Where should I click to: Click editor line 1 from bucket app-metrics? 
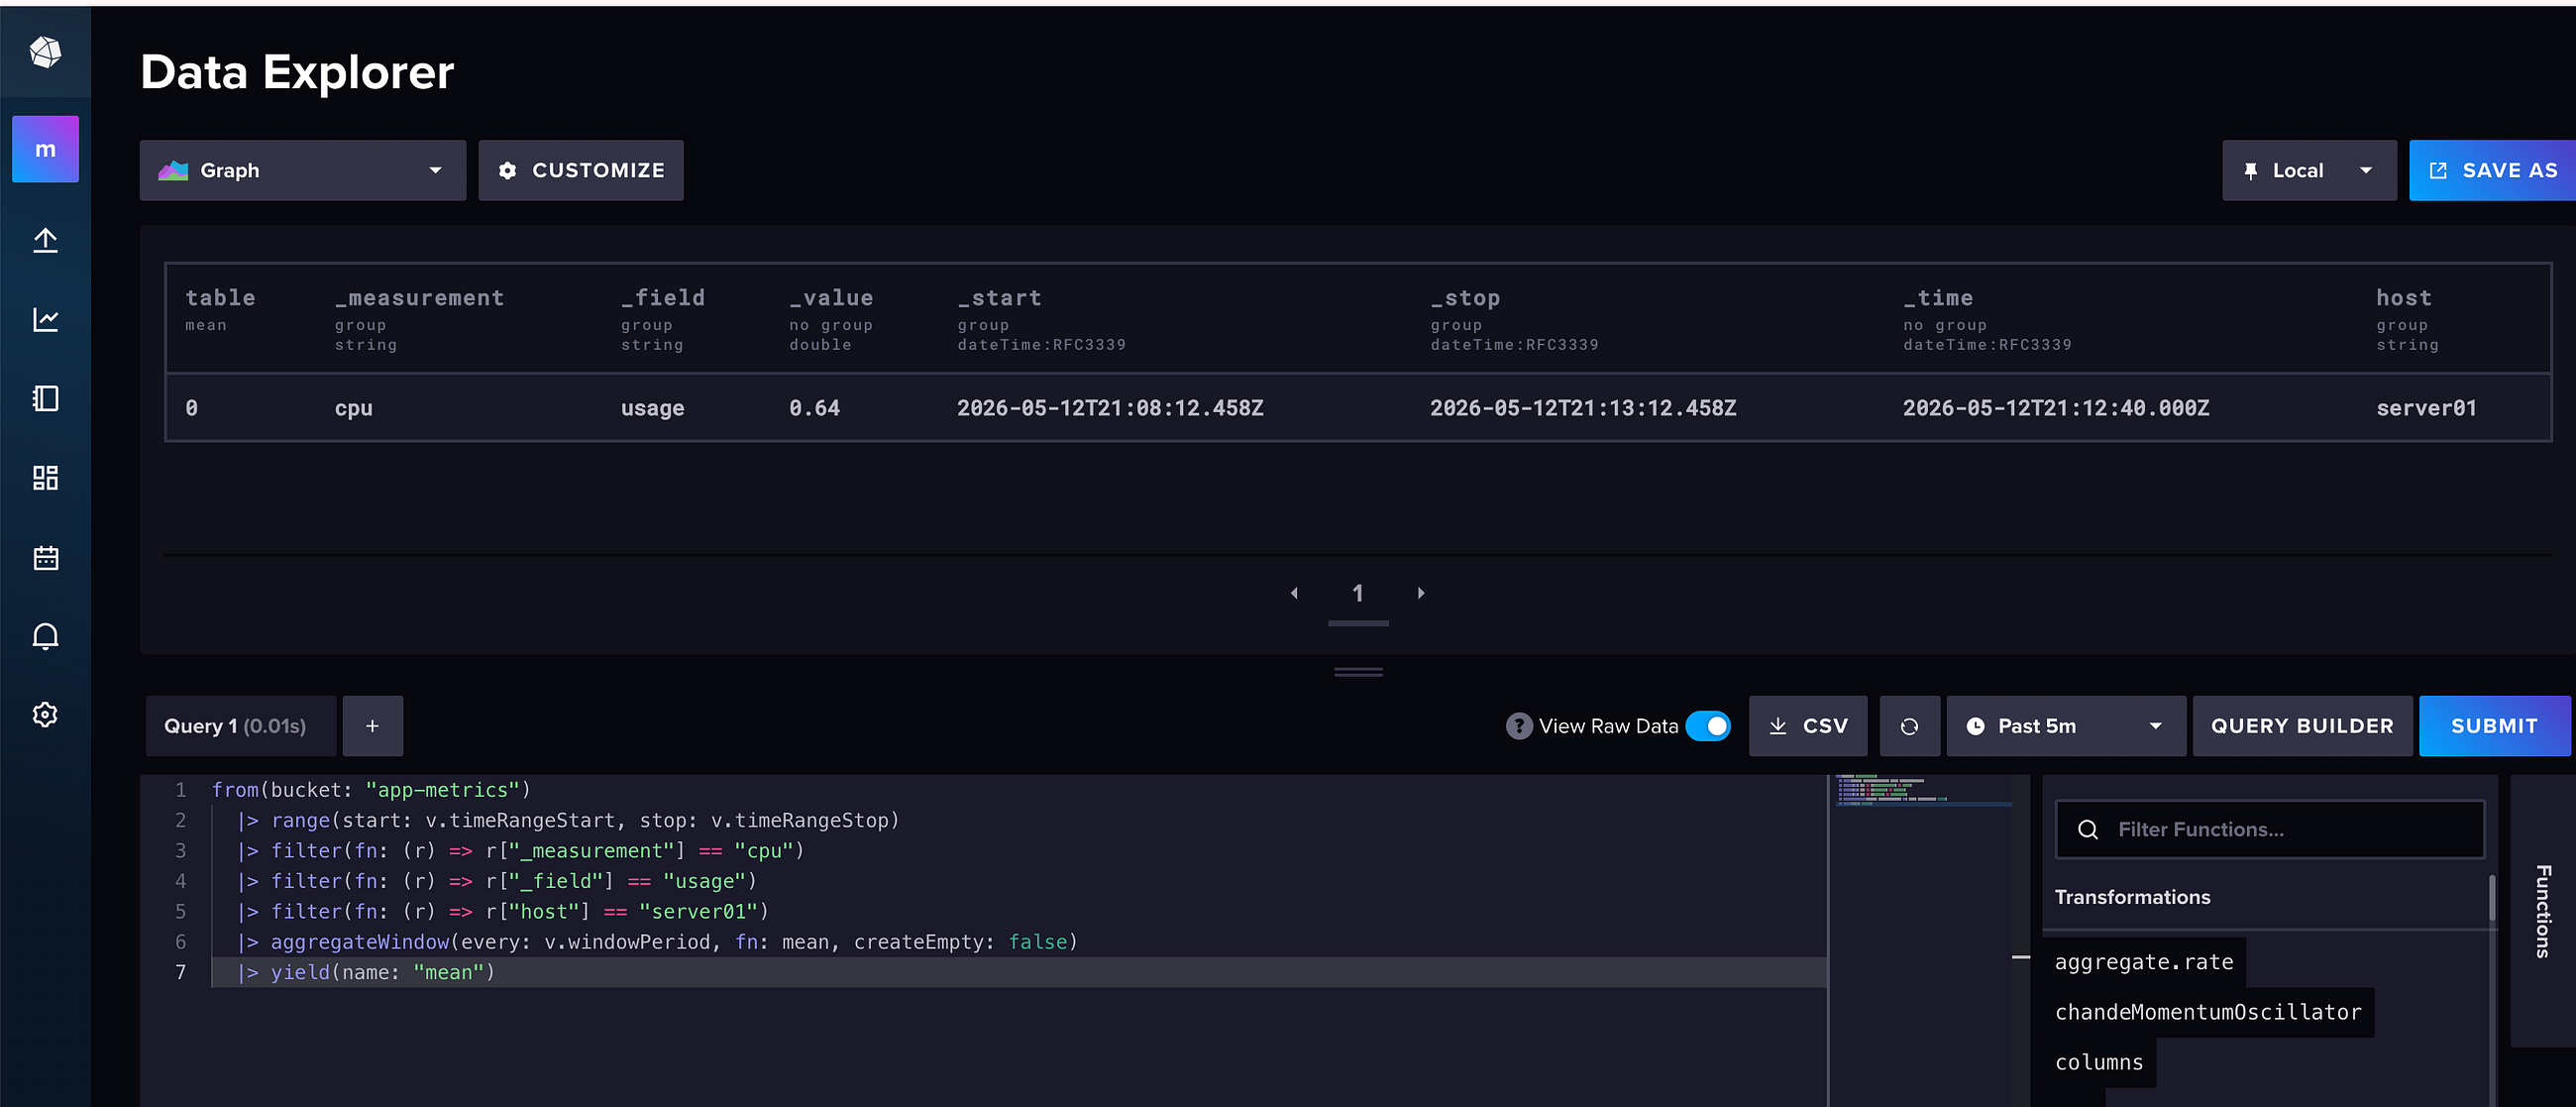371,790
